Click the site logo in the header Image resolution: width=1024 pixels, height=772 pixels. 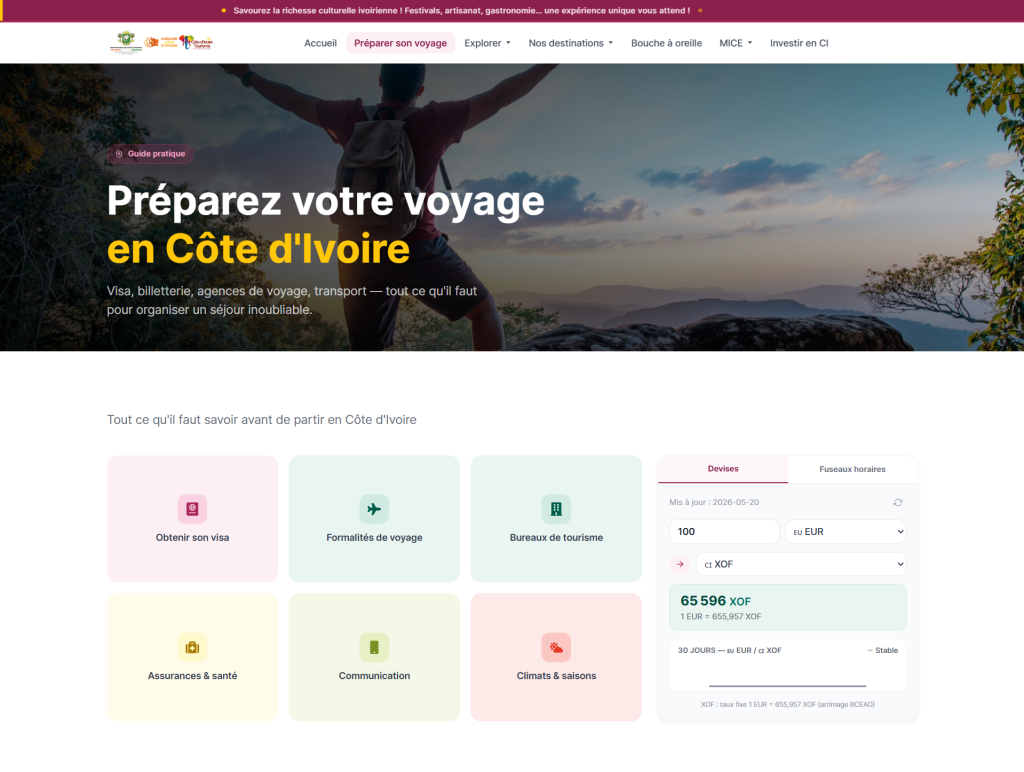point(162,42)
